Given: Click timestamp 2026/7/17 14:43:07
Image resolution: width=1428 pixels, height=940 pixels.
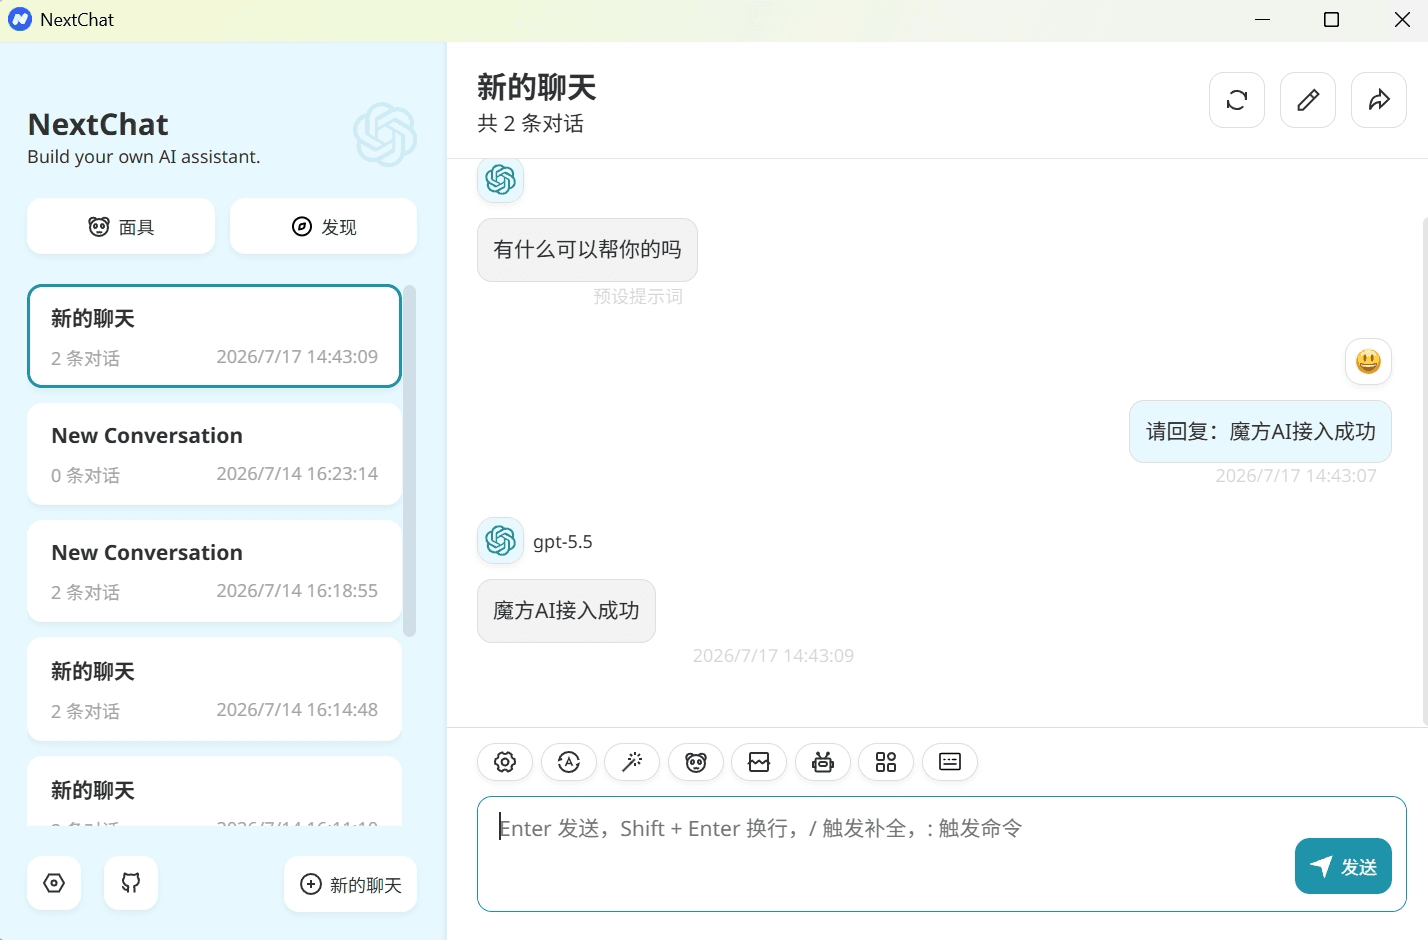Looking at the screenshot, I should tap(1296, 476).
